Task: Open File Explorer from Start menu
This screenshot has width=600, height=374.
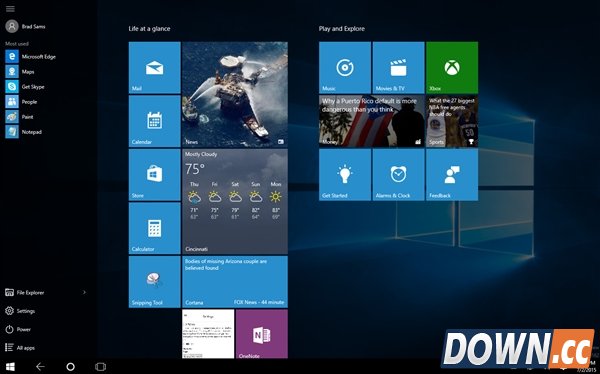Action: tap(24, 292)
